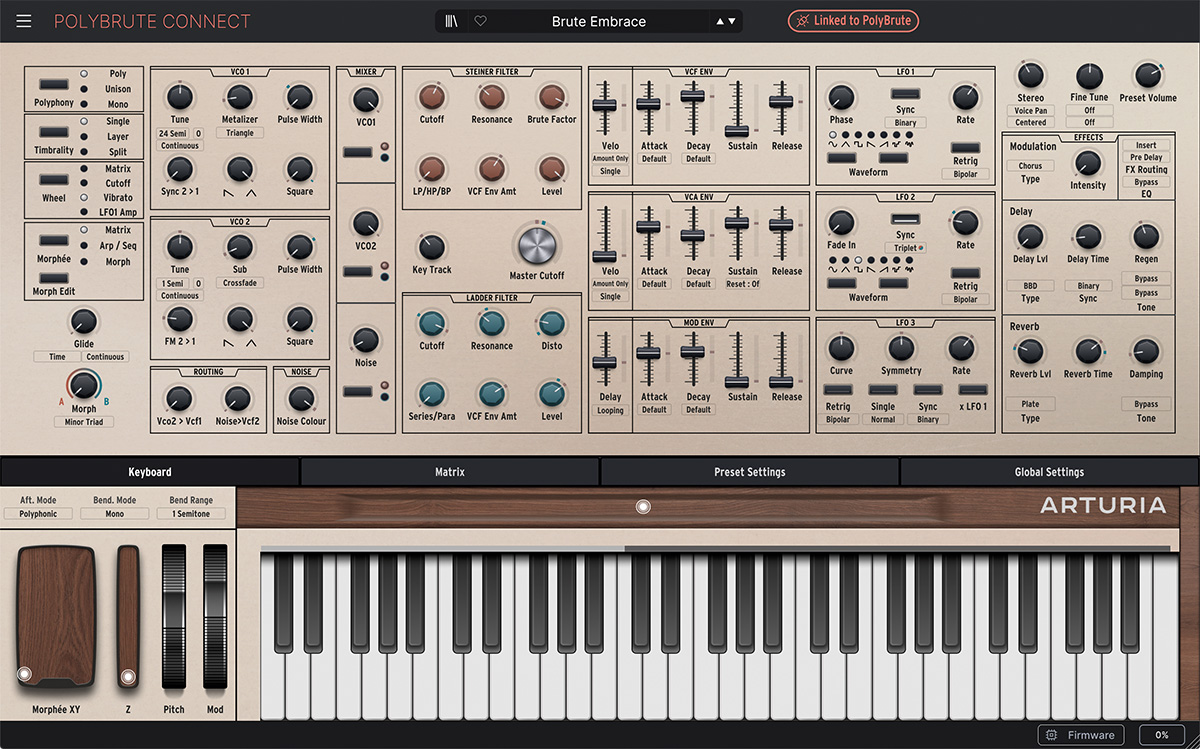
Task: Adjust the Series/Para knob
Action: 432,394
